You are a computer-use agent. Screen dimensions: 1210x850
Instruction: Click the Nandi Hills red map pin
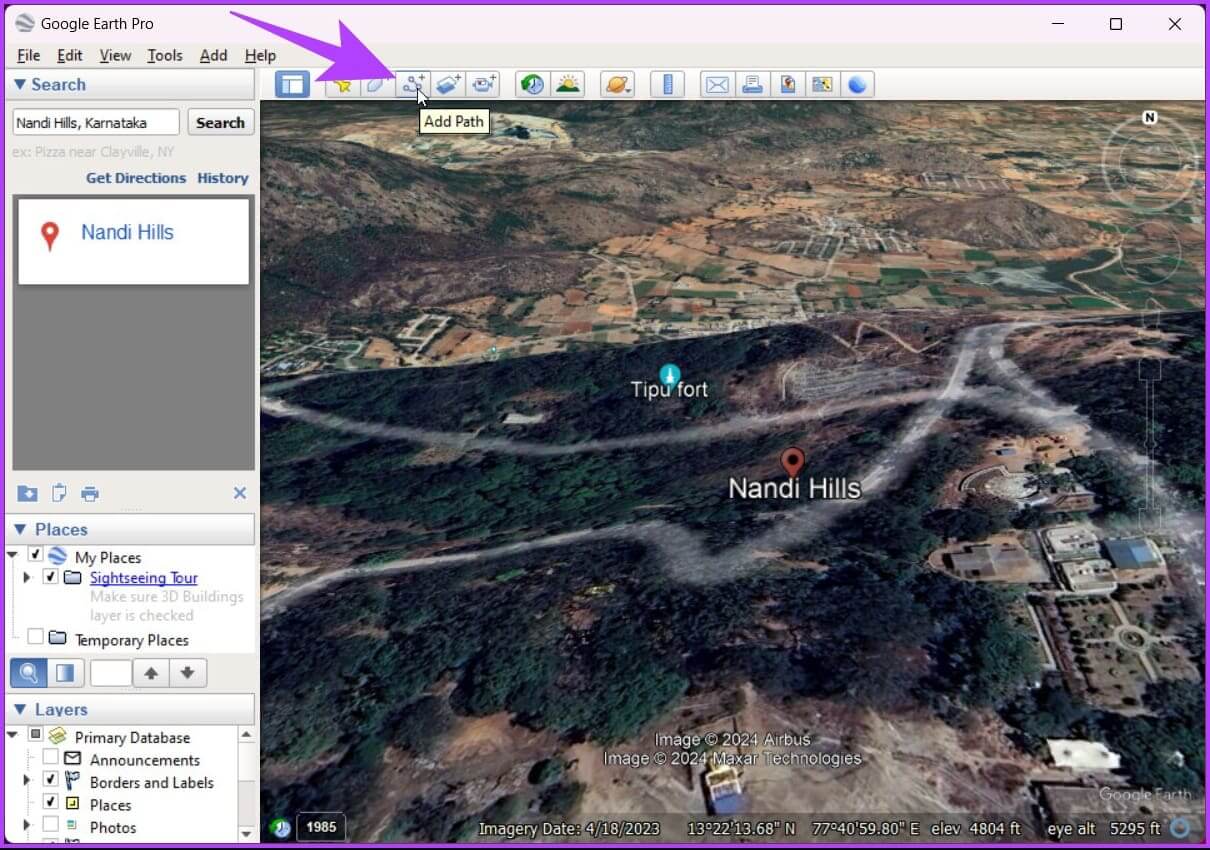(x=793, y=462)
